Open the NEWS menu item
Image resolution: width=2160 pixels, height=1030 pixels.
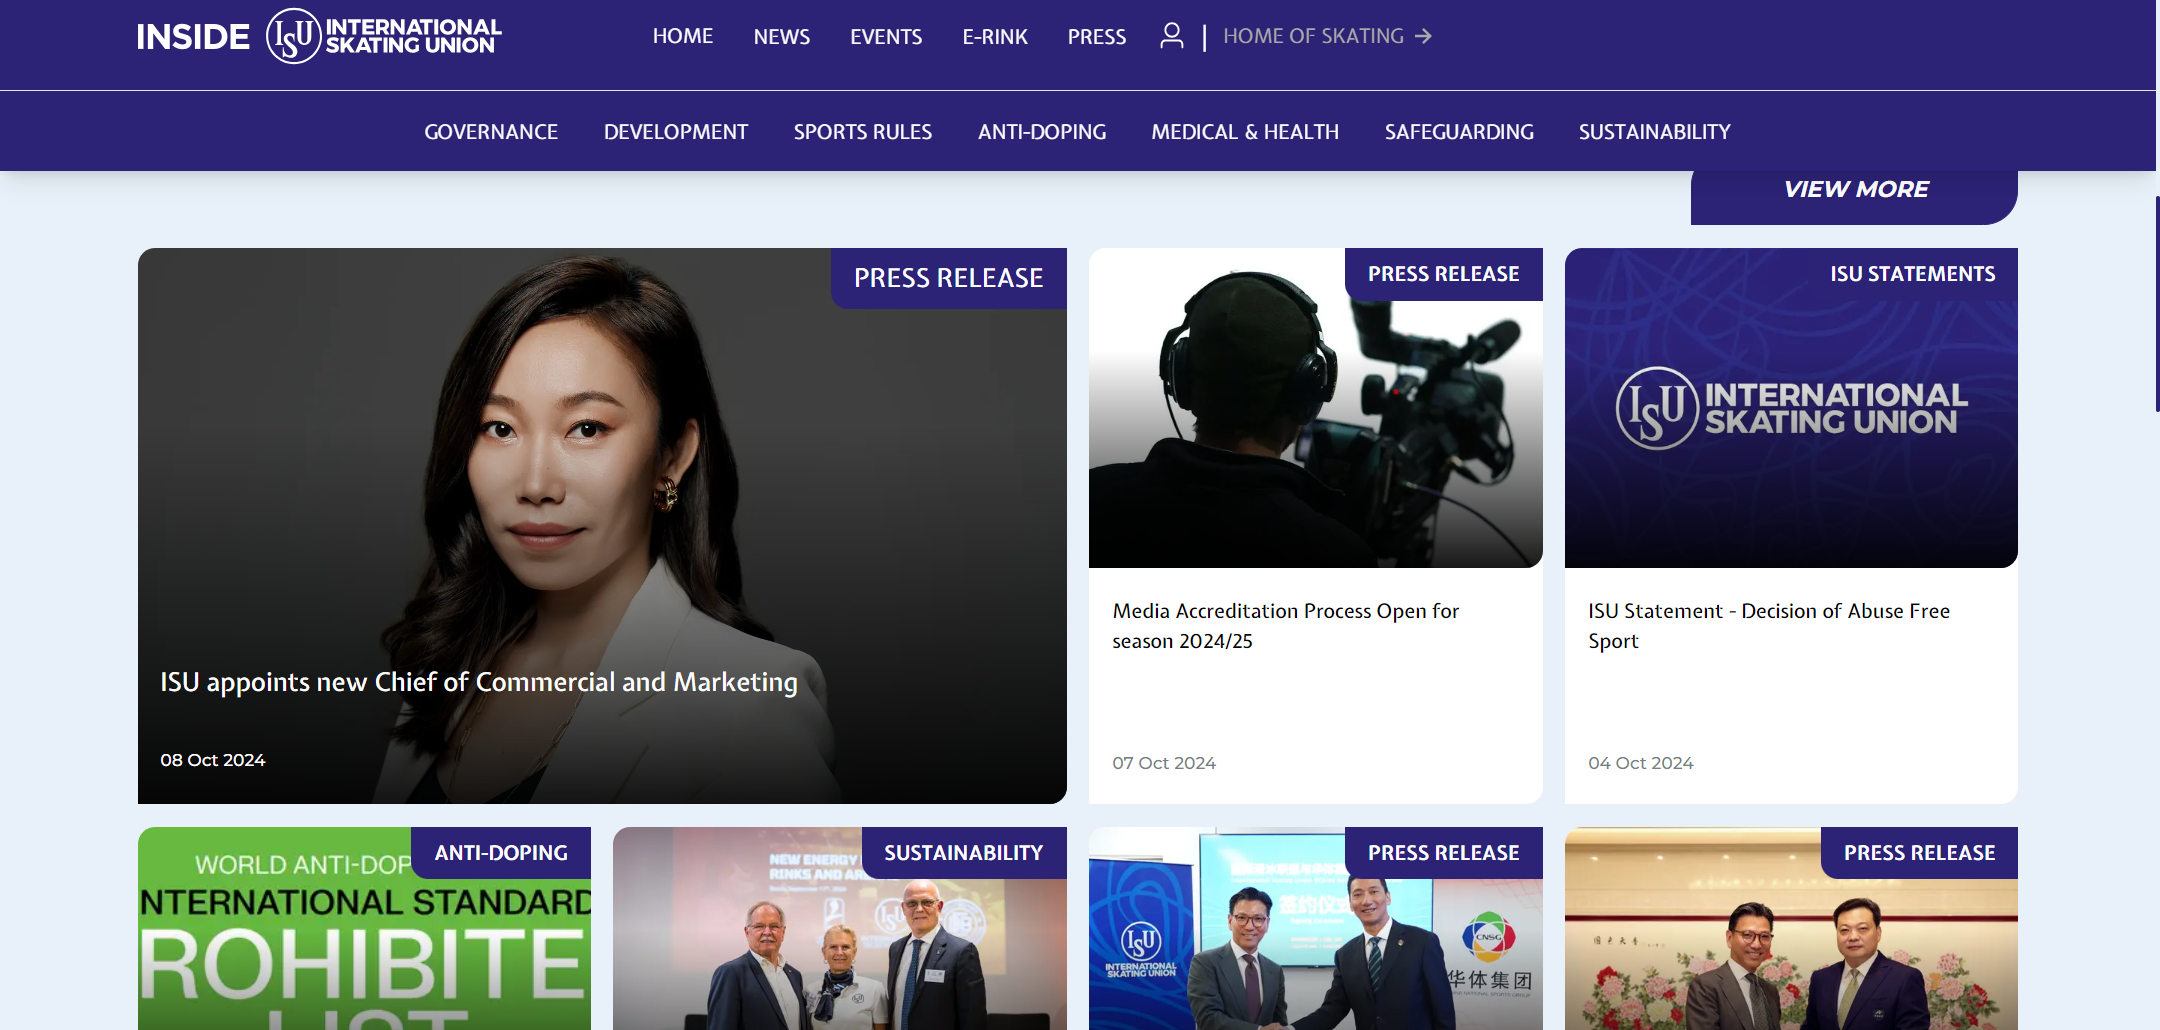click(782, 37)
